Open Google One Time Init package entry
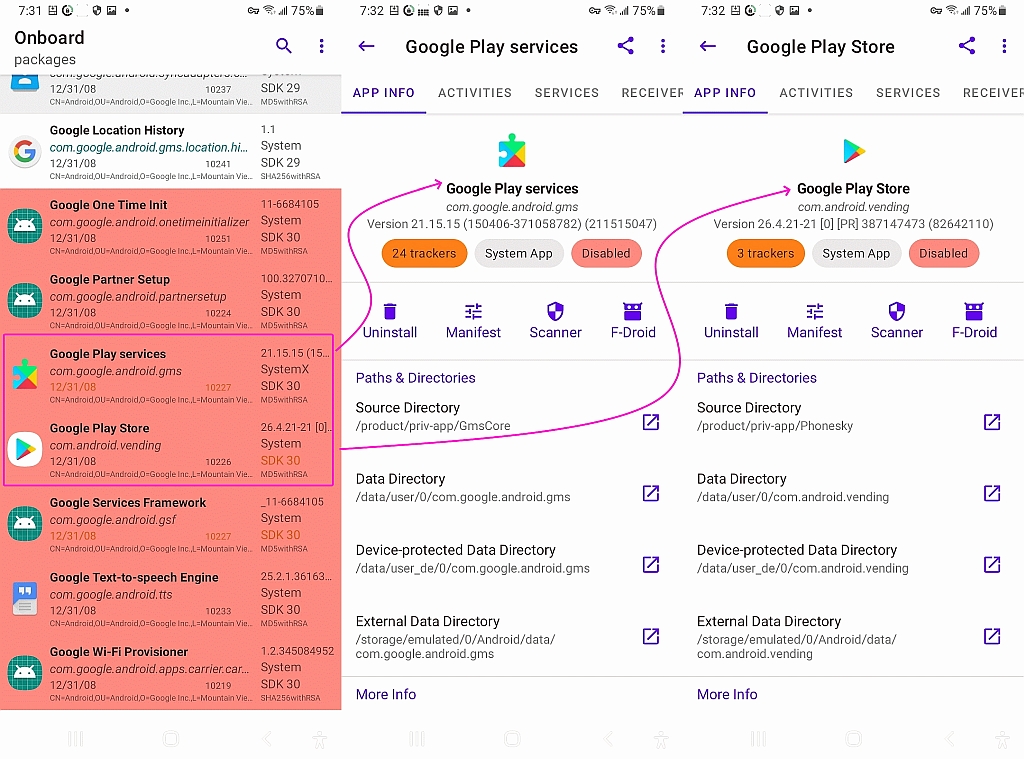1024x759 pixels. pos(170,227)
